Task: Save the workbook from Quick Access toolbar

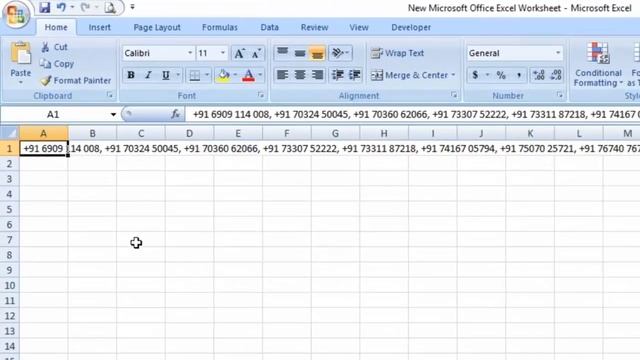Action: coord(44,7)
